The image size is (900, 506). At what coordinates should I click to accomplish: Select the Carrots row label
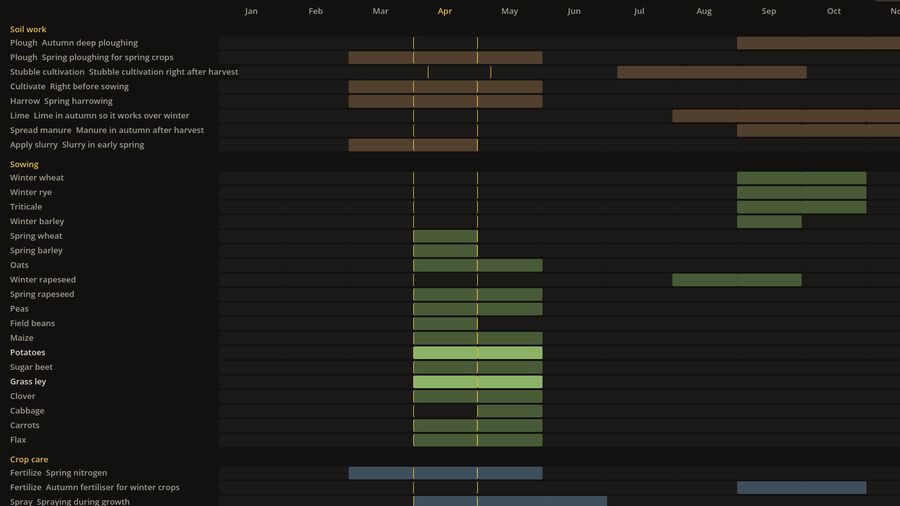tap(25, 425)
